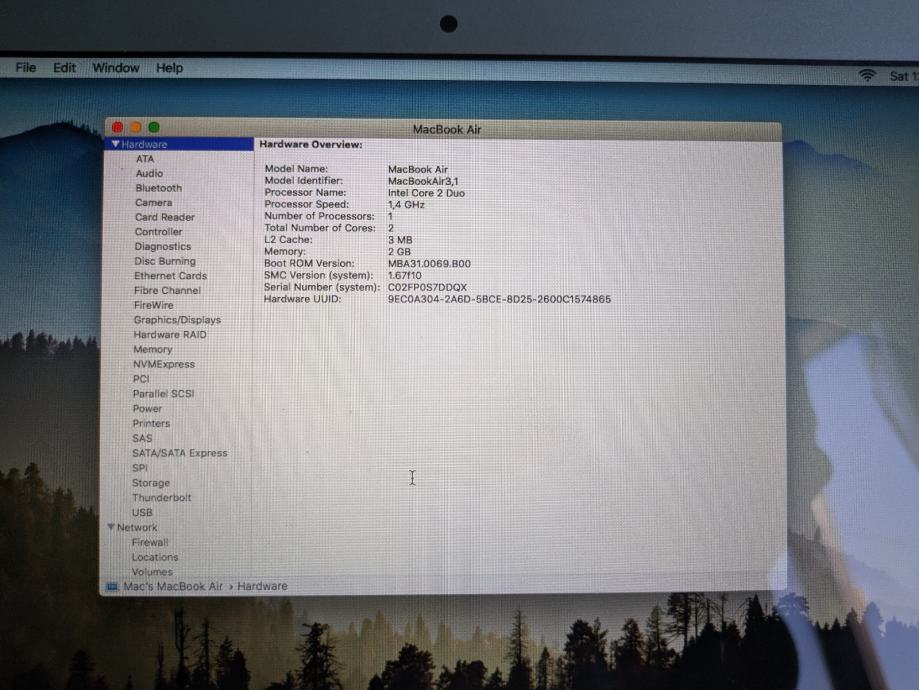Select Diagnostics in the sidebar
Viewport: 919px width, 690px height.
[x=162, y=247]
